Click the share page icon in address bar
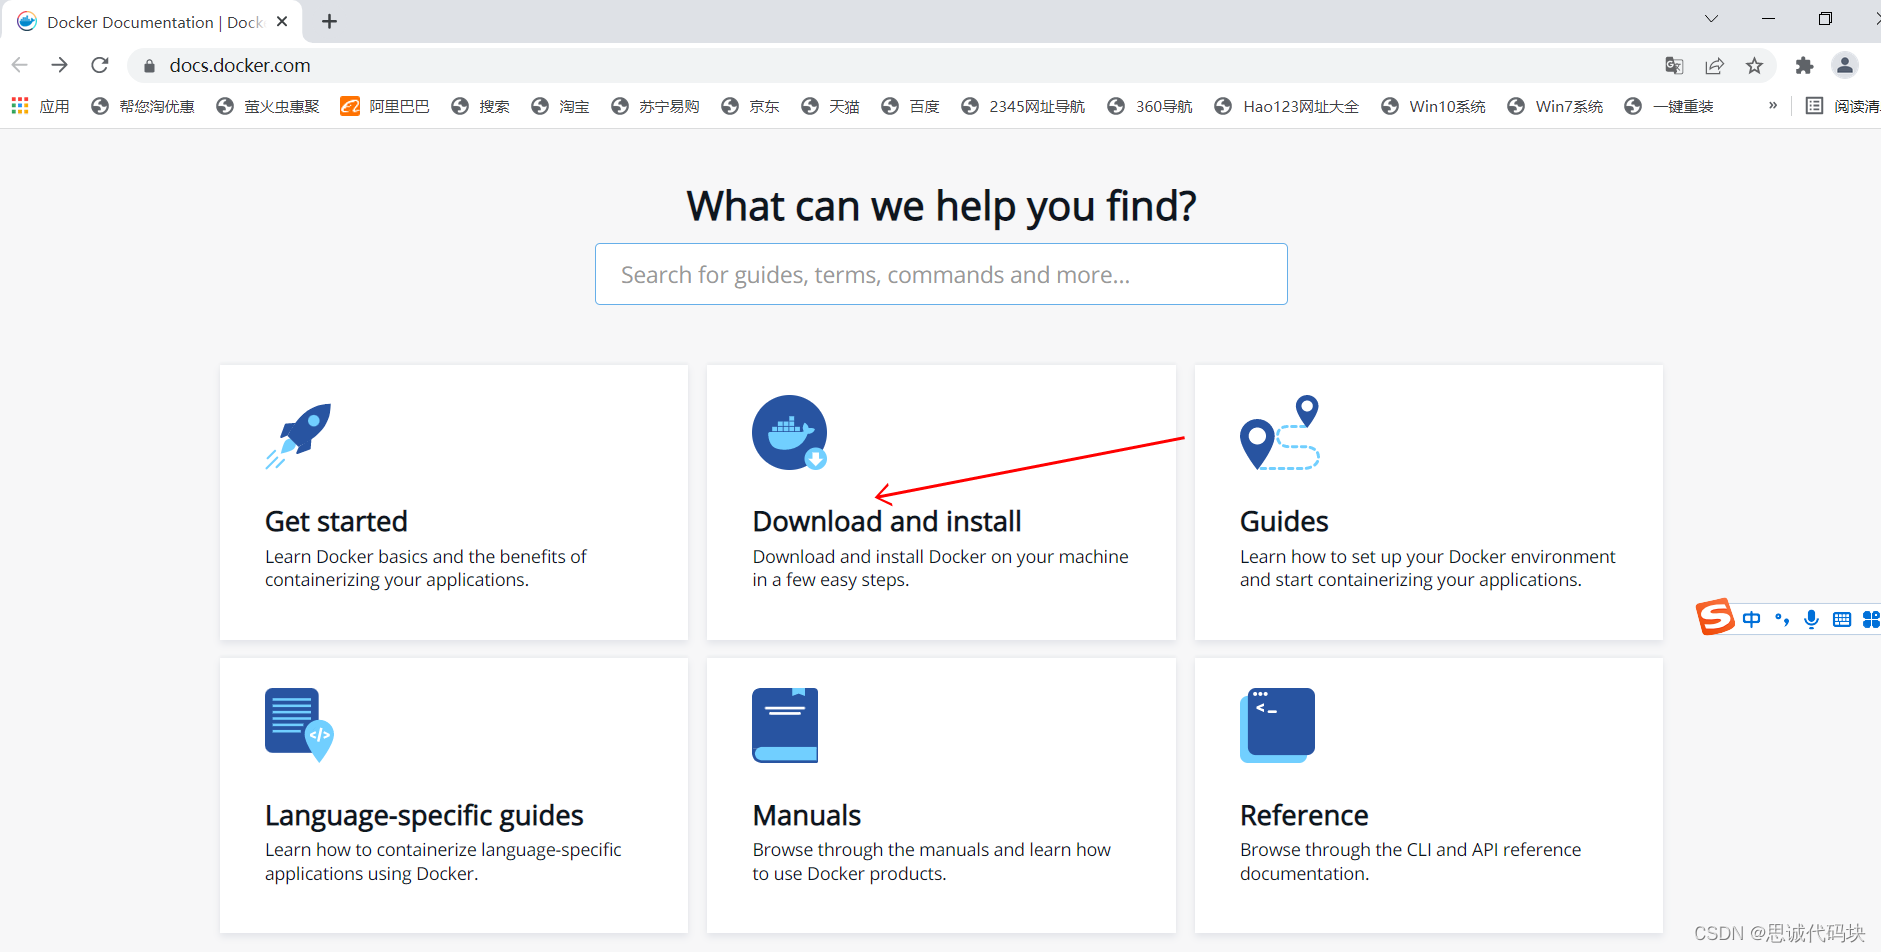 pyautogui.click(x=1714, y=65)
